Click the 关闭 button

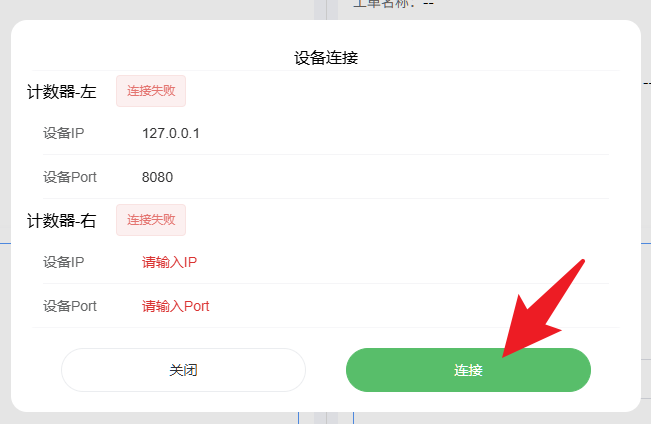(183, 370)
